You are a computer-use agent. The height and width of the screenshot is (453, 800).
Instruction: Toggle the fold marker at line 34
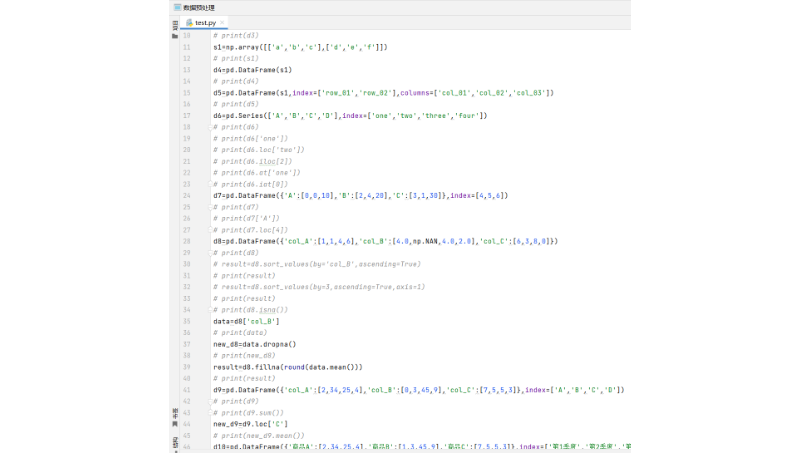[x=210, y=310]
